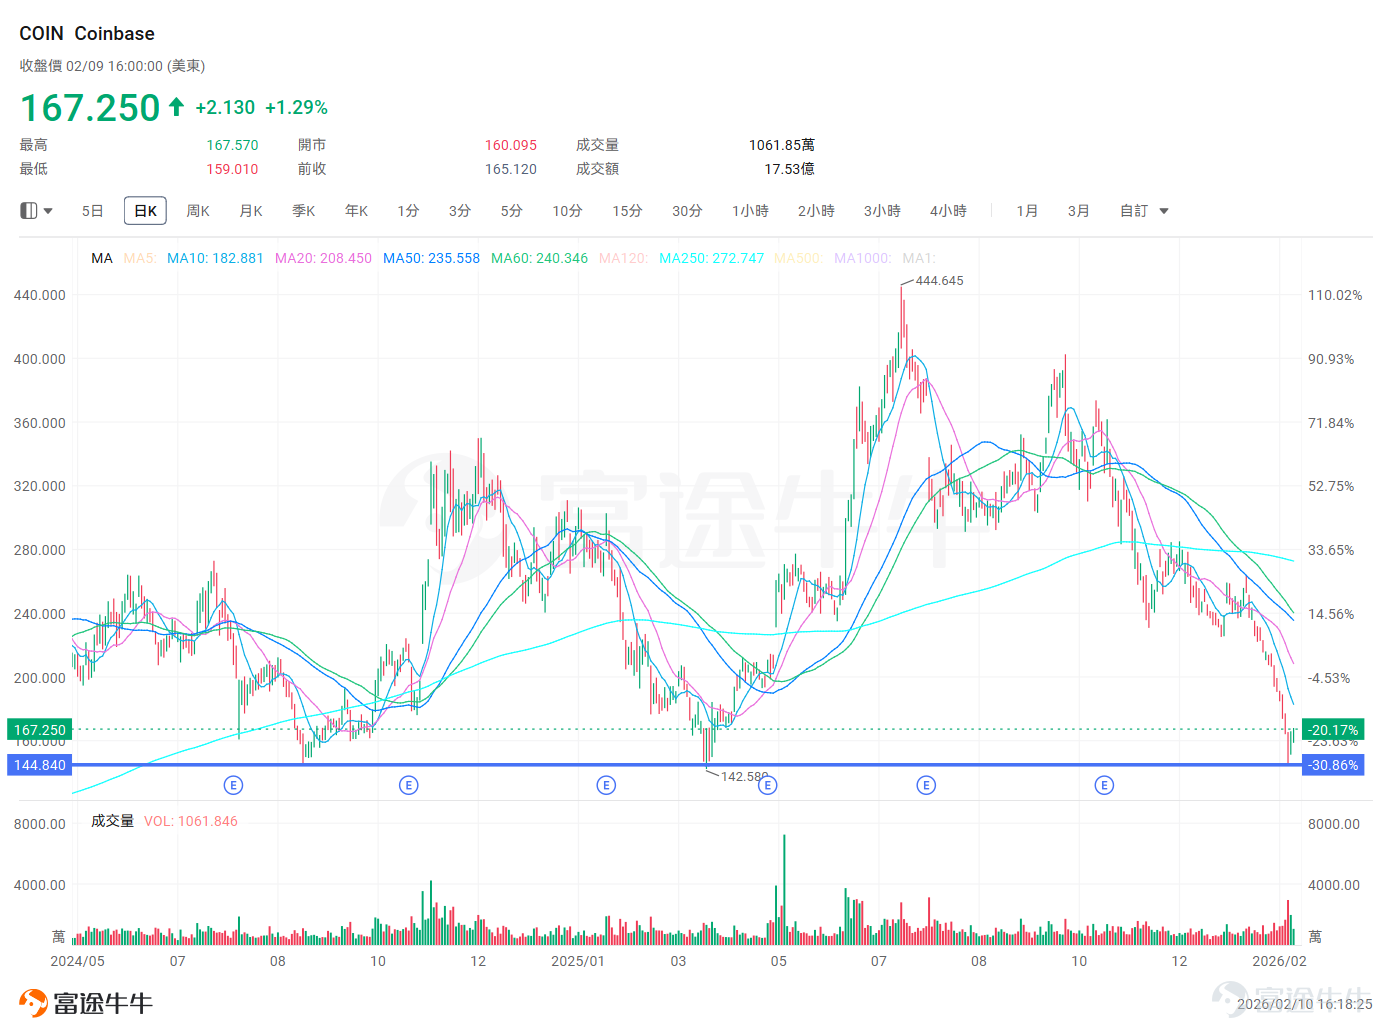Click the 142.580 low price label

click(x=745, y=777)
